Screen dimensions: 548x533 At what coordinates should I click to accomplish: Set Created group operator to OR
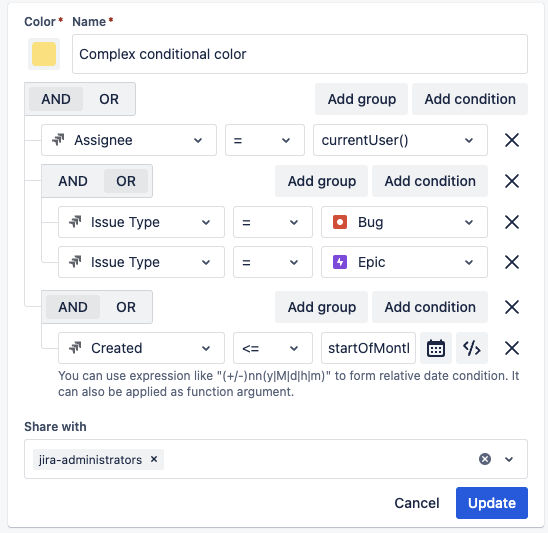[x=126, y=307]
